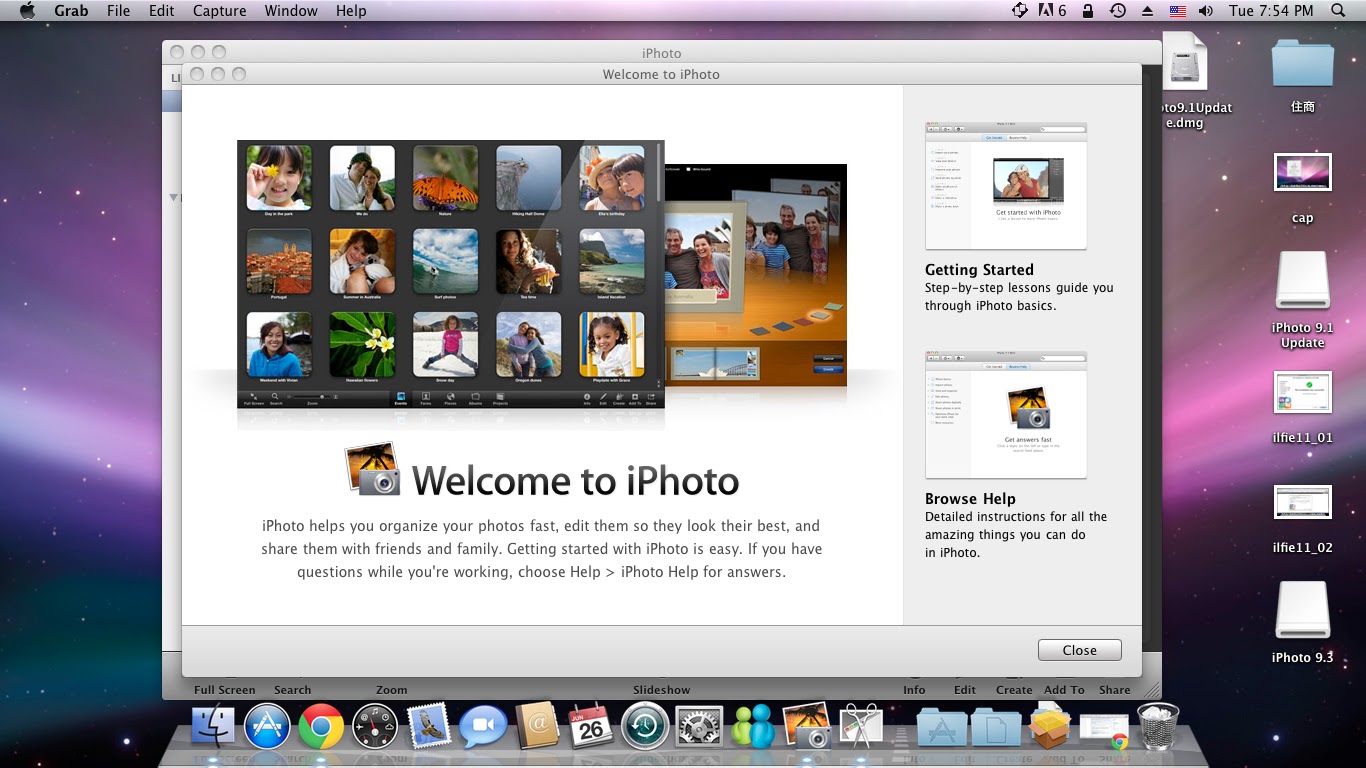The height and width of the screenshot is (768, 1366).
Task: Launch the App Store from the Dock
Action: click(267, 726)
